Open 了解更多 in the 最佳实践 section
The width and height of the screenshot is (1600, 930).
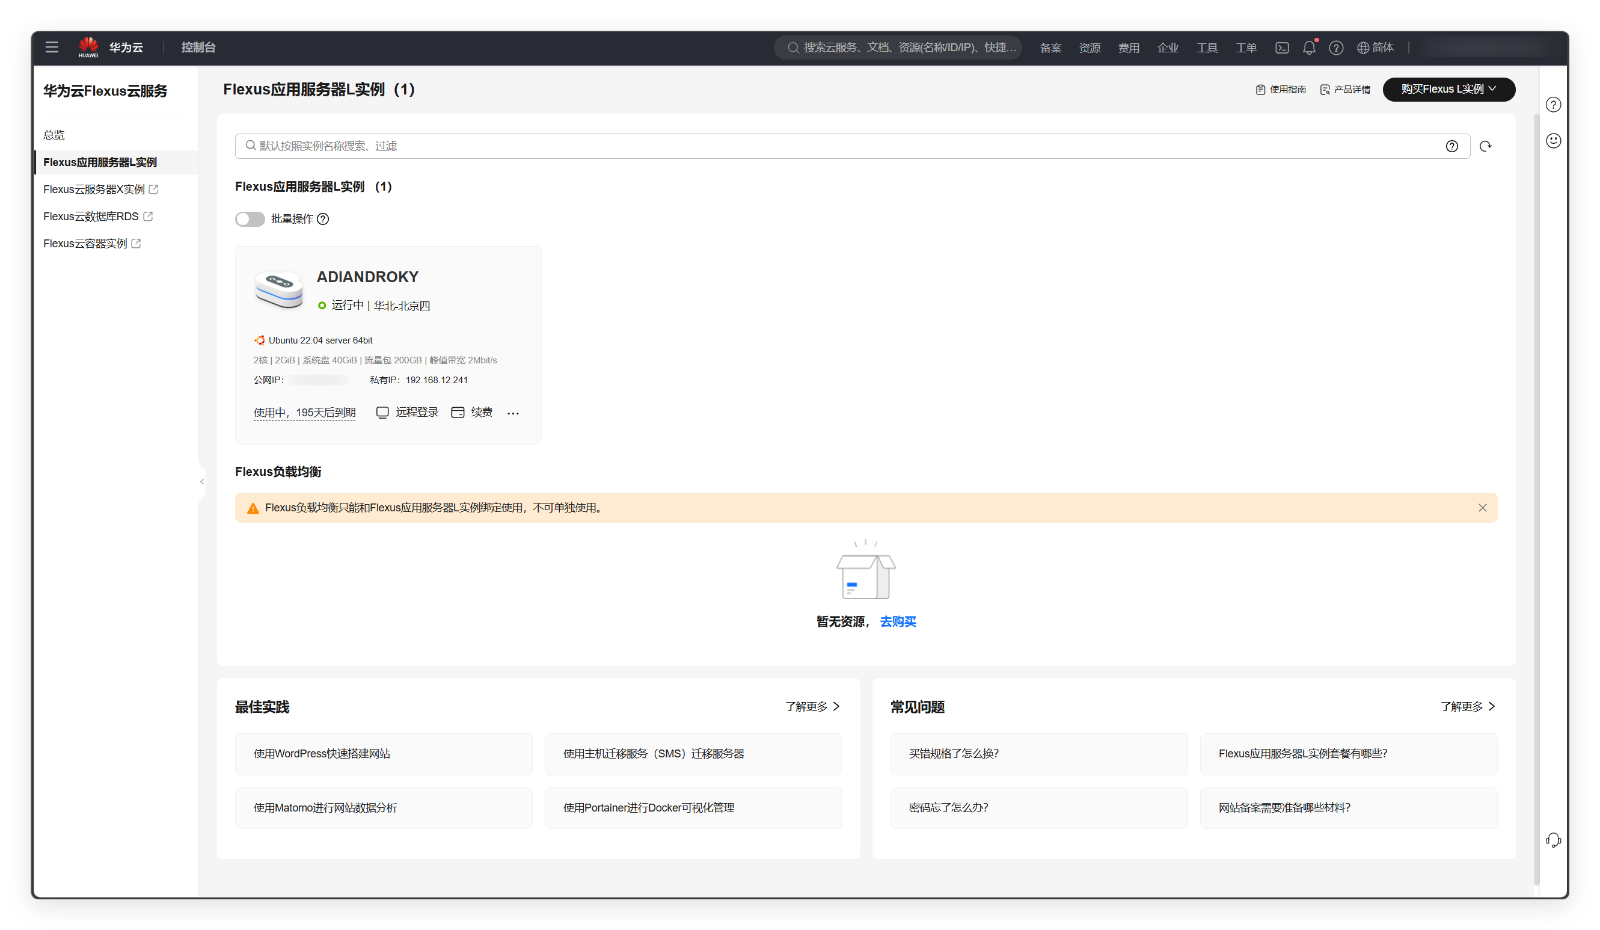coord(812,707)
